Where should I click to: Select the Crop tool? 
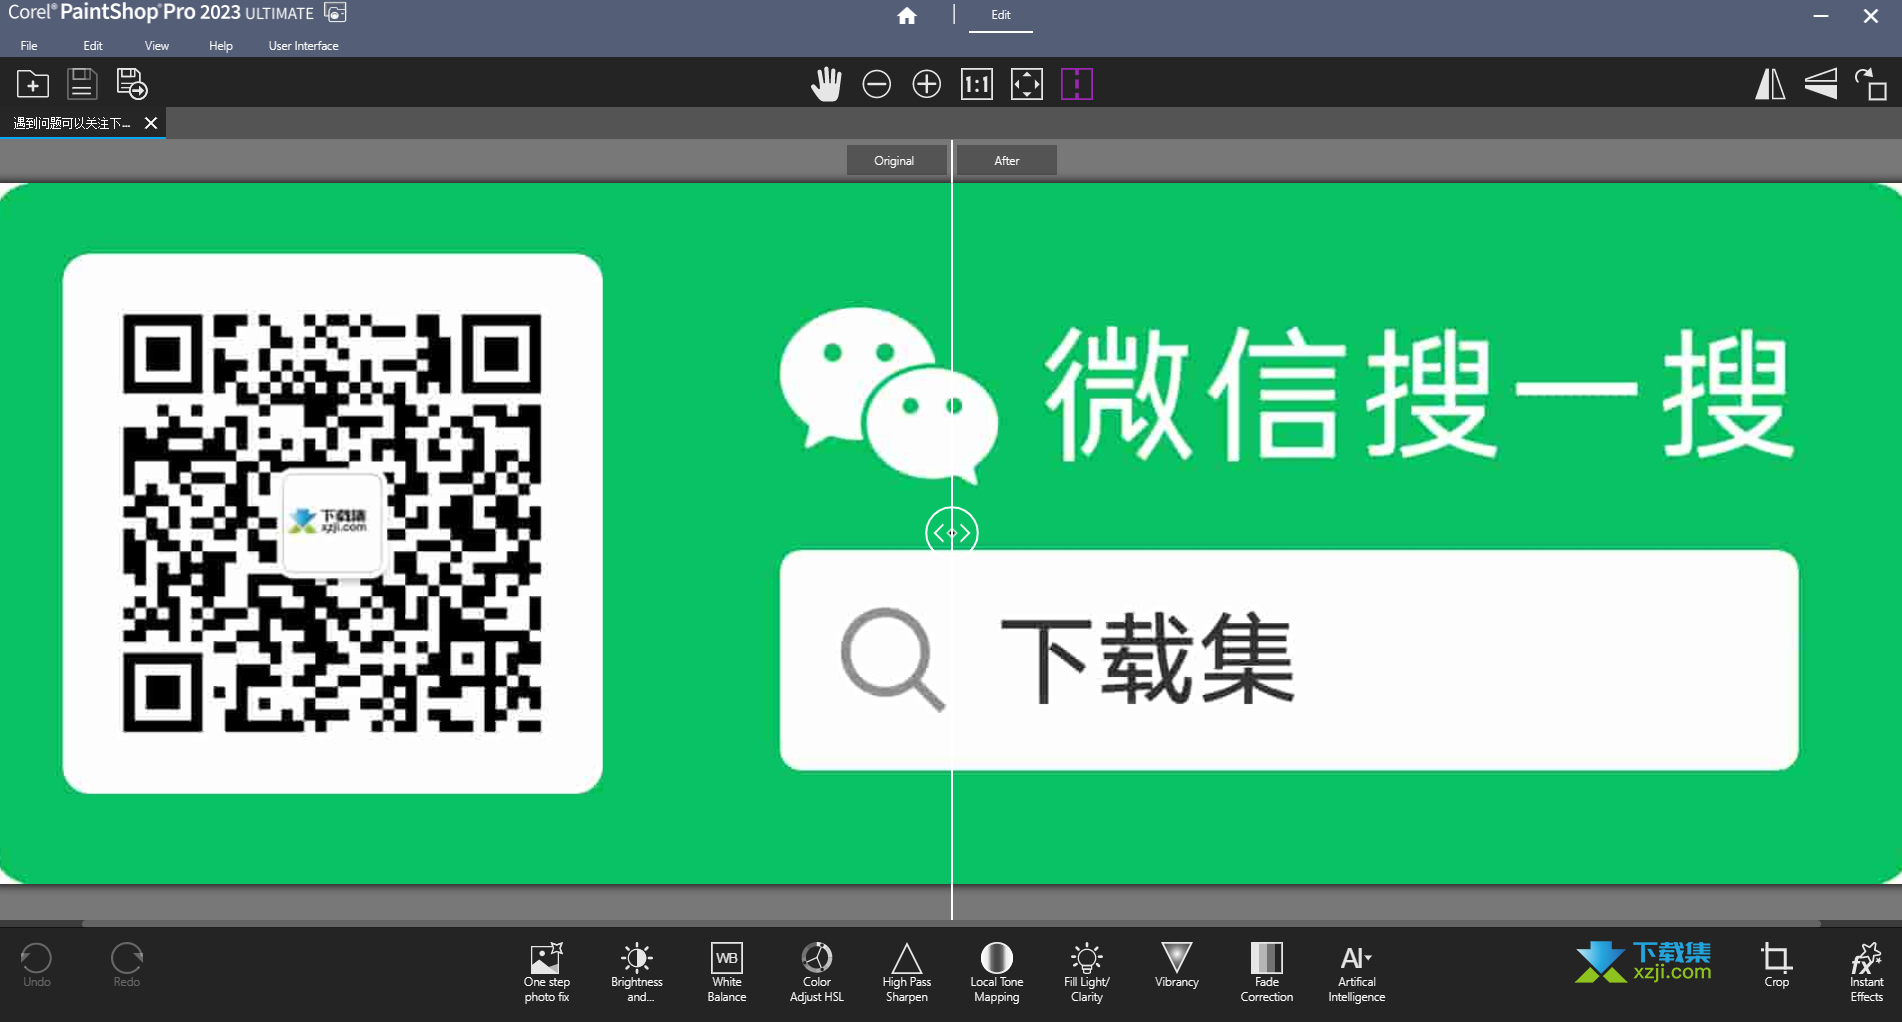pyautogui.click(x=1777, y=965)
